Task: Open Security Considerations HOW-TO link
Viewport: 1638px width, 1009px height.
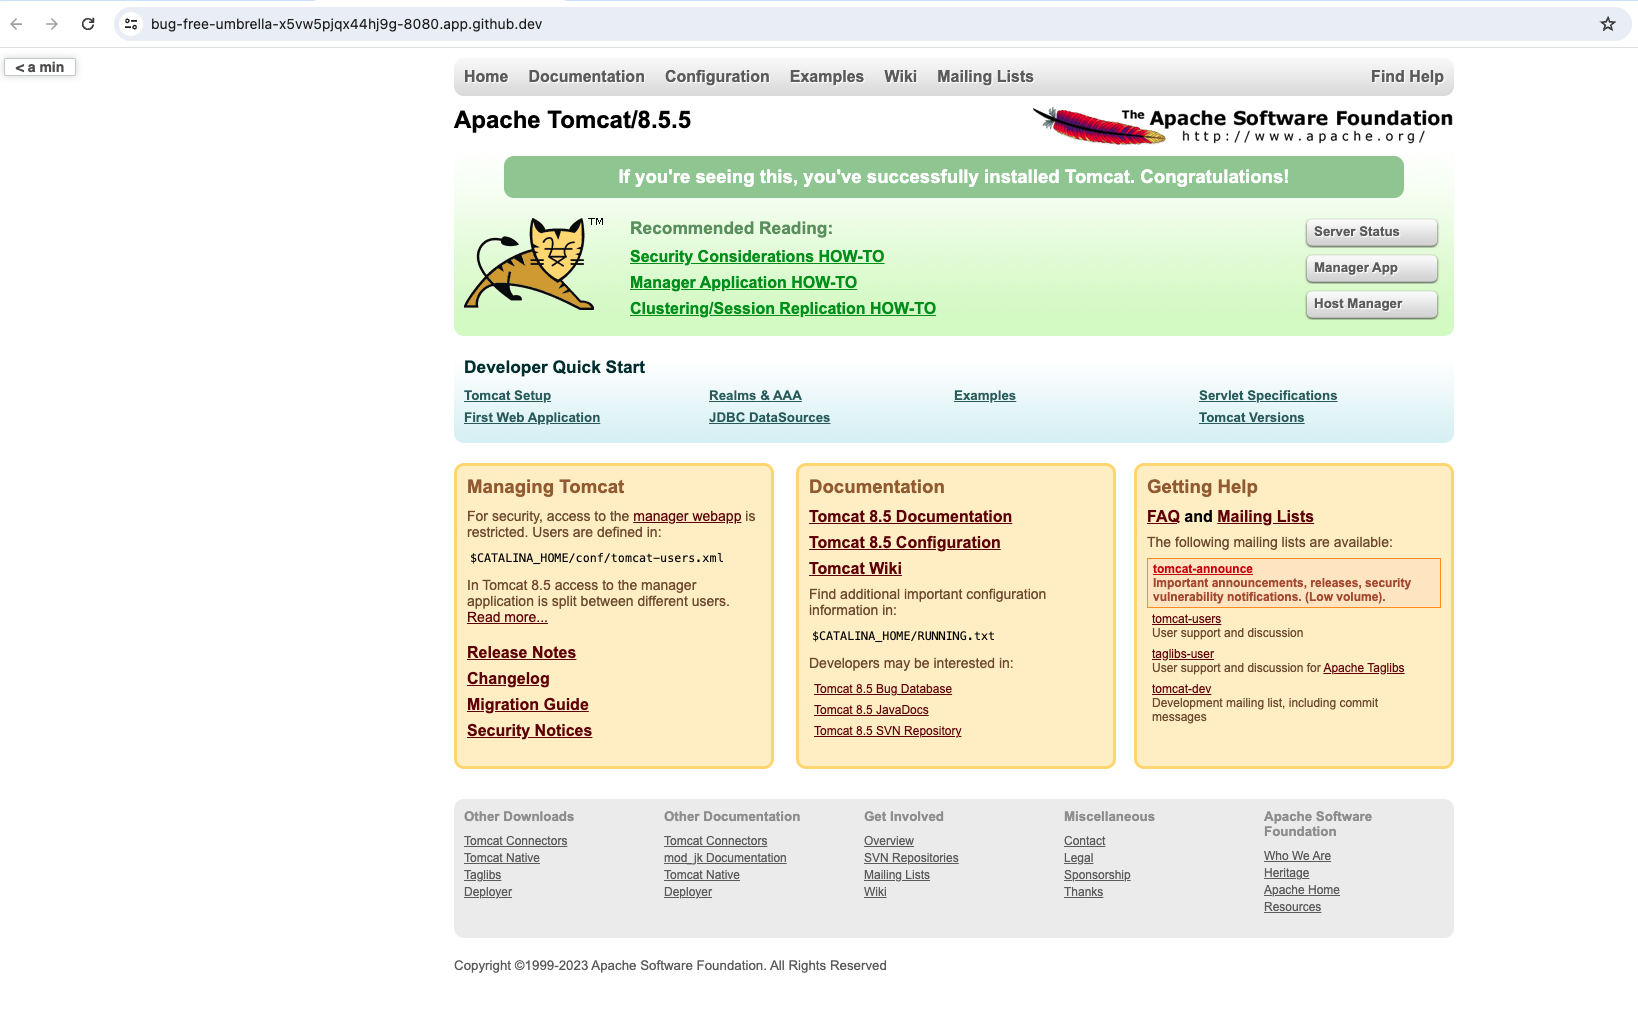Action: pos(757,257)
